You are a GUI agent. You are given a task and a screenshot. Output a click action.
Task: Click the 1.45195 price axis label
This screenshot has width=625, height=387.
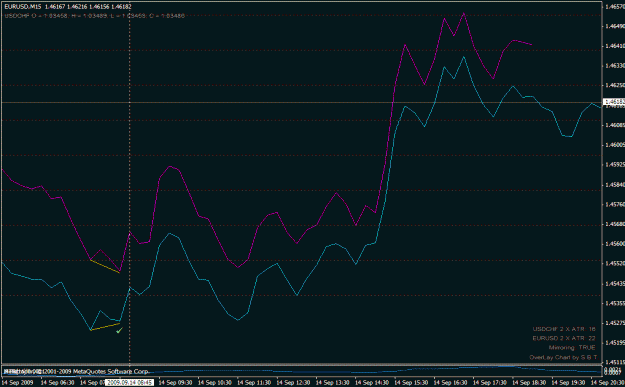pyautogui.click(x=615, y=342)
